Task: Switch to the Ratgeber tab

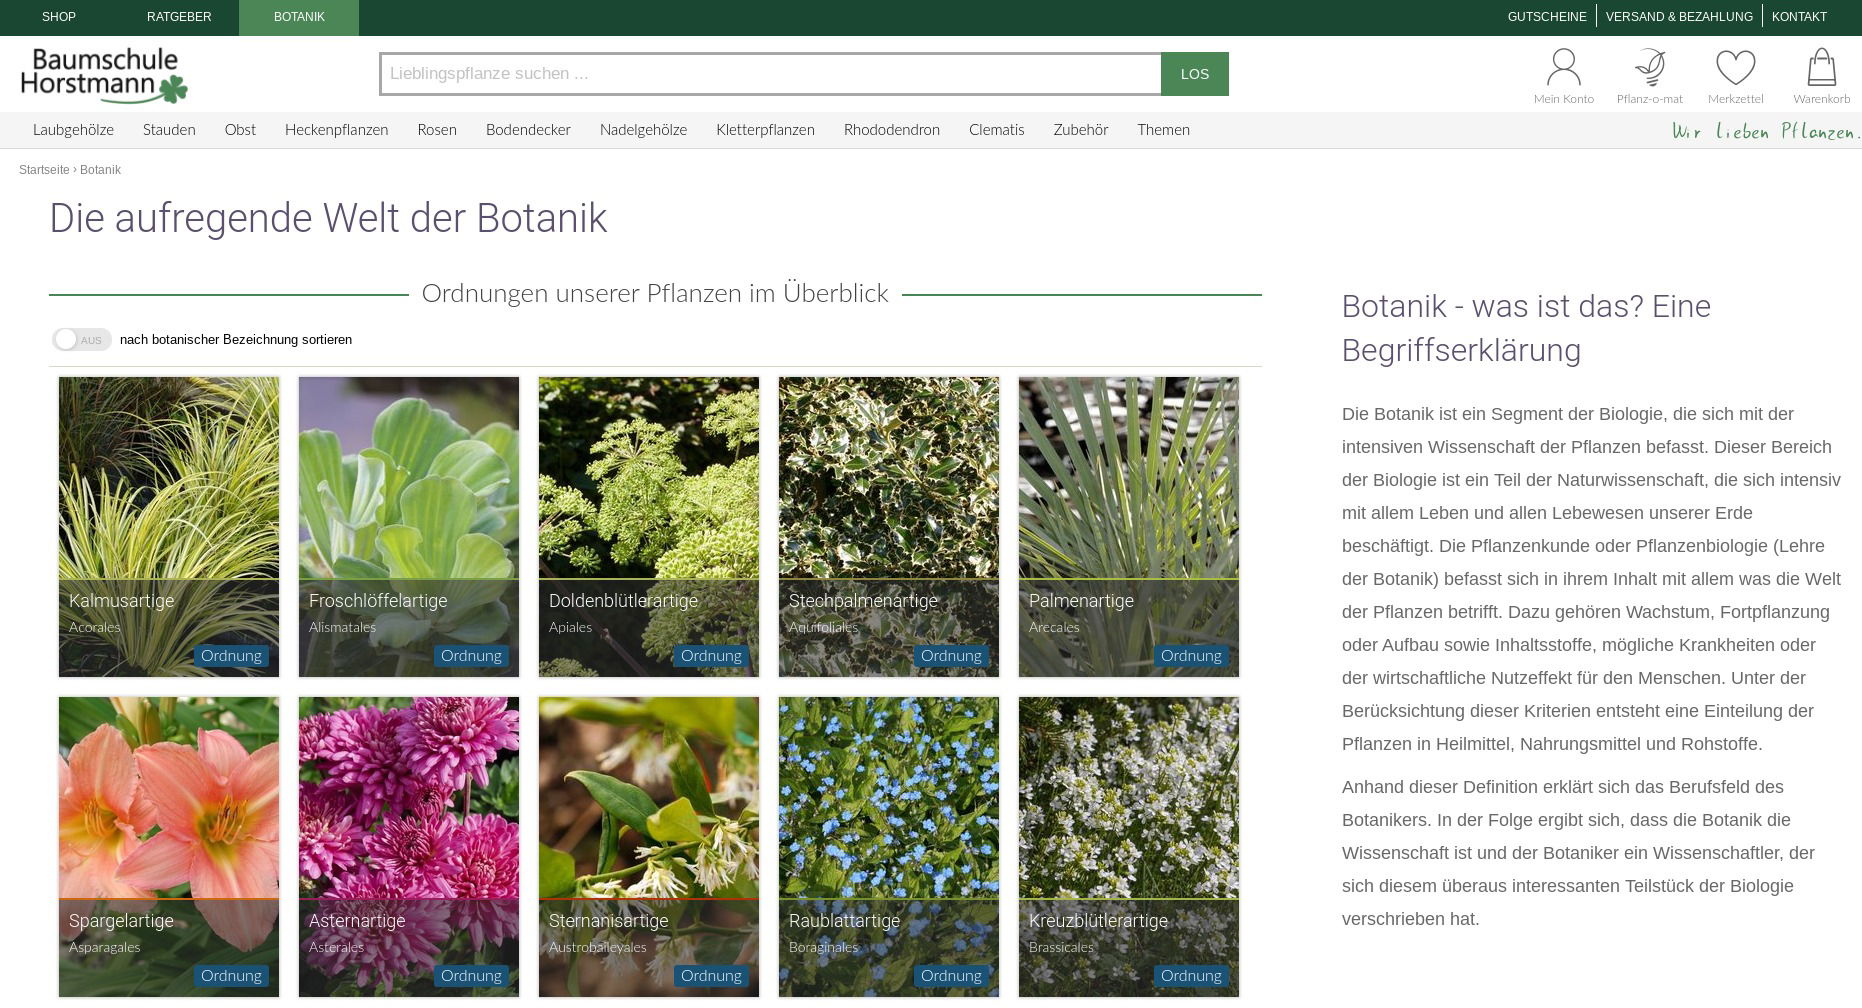Action: click(x=179, y=17)
